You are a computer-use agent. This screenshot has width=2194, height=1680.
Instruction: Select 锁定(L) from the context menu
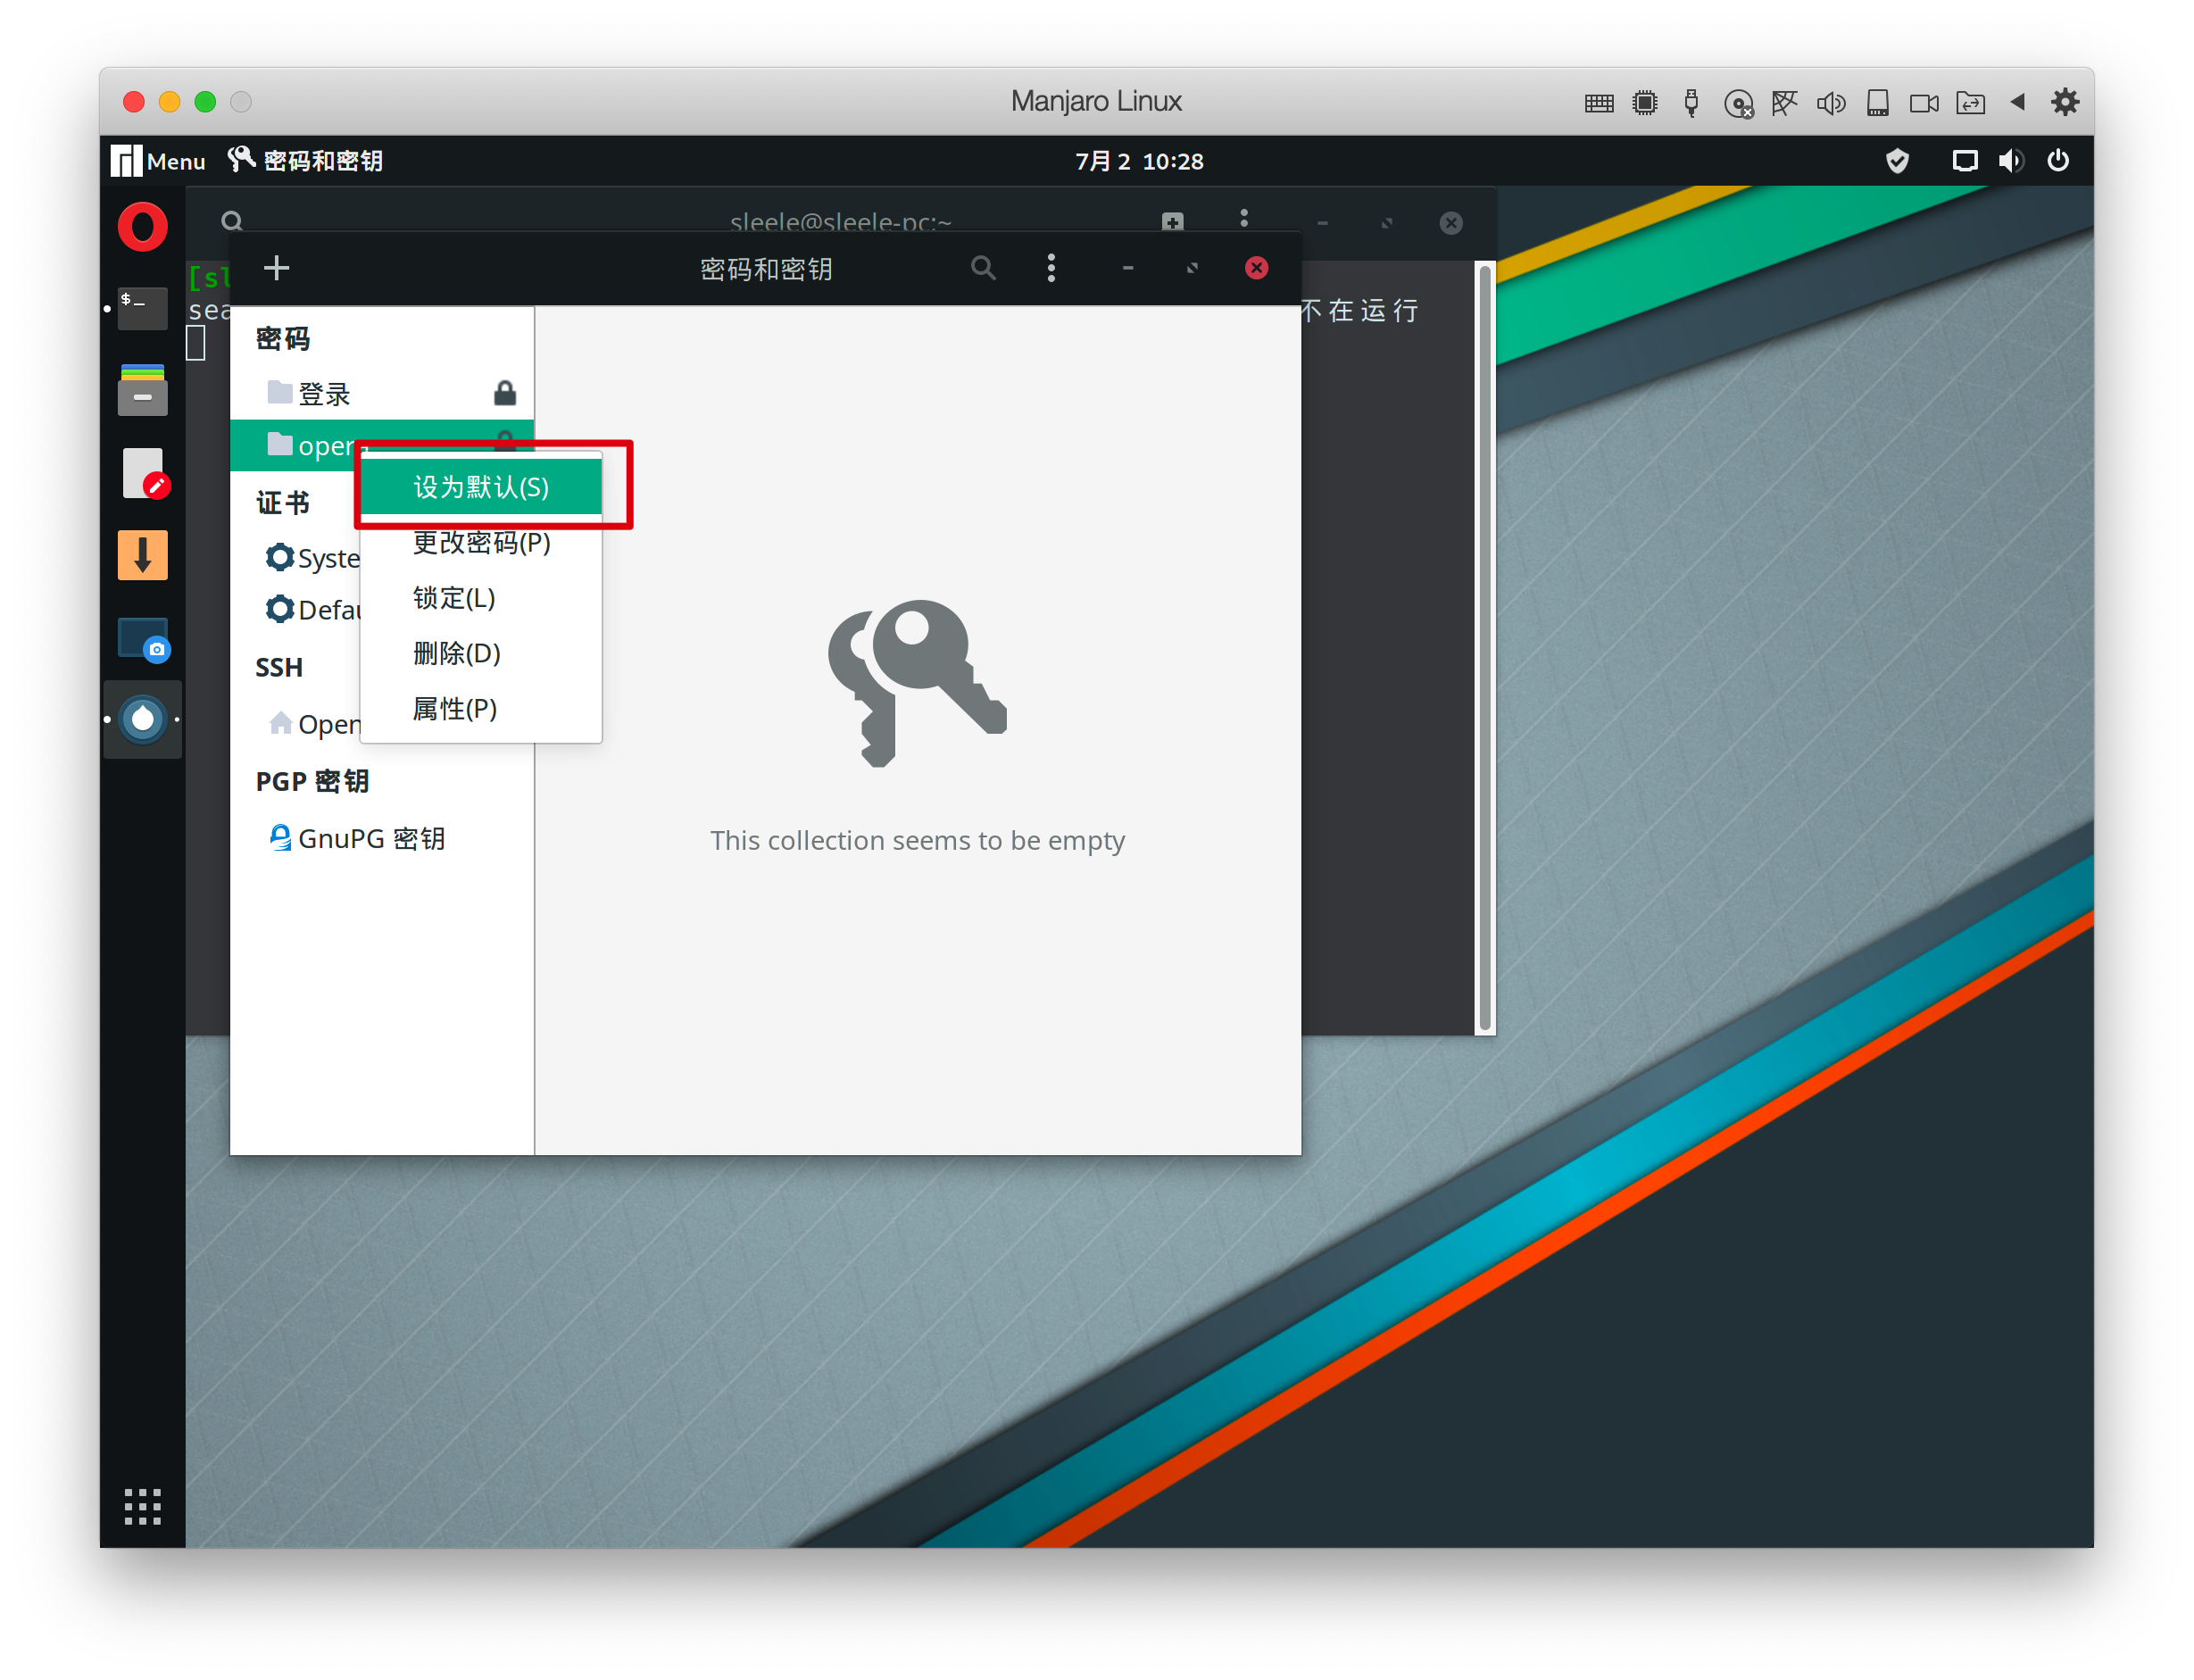pos(481,598)
